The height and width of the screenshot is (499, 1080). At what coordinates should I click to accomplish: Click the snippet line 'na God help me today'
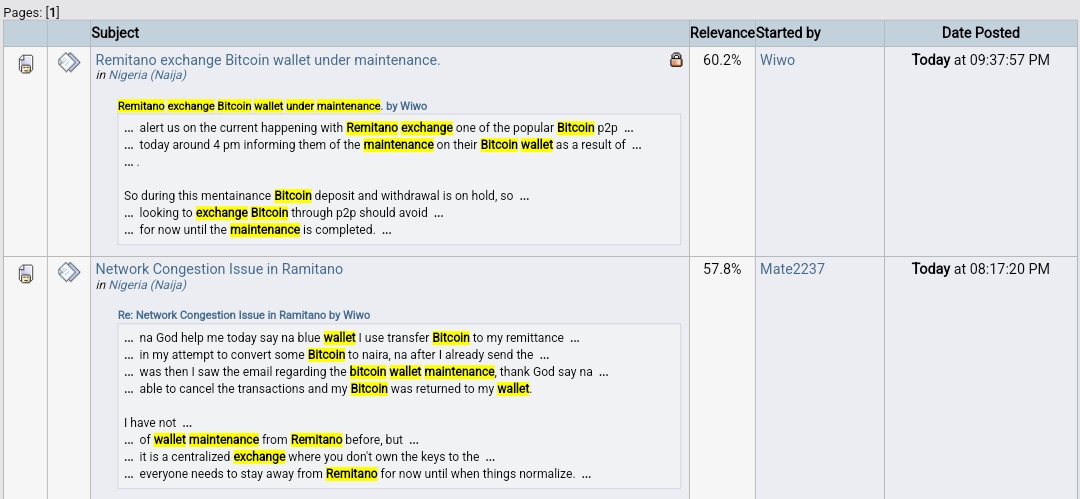[351, 338]
